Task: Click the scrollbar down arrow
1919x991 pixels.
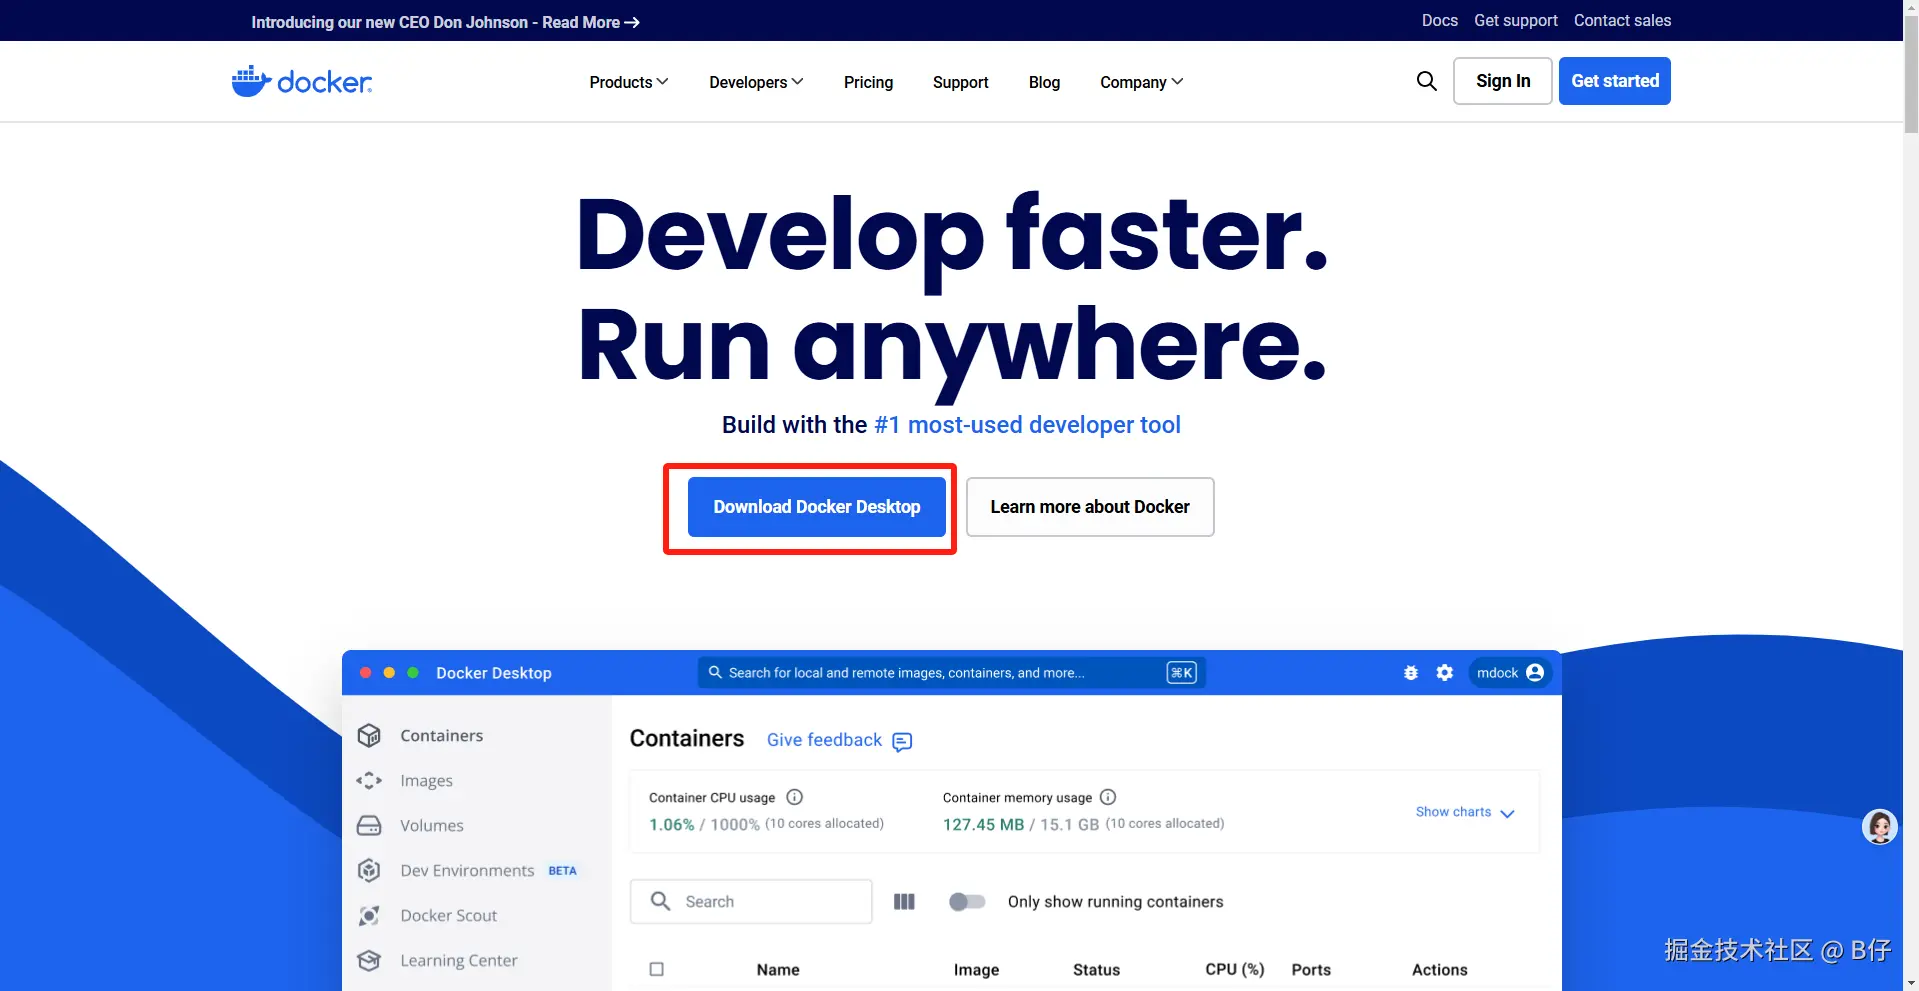Action: point(1911,983)
